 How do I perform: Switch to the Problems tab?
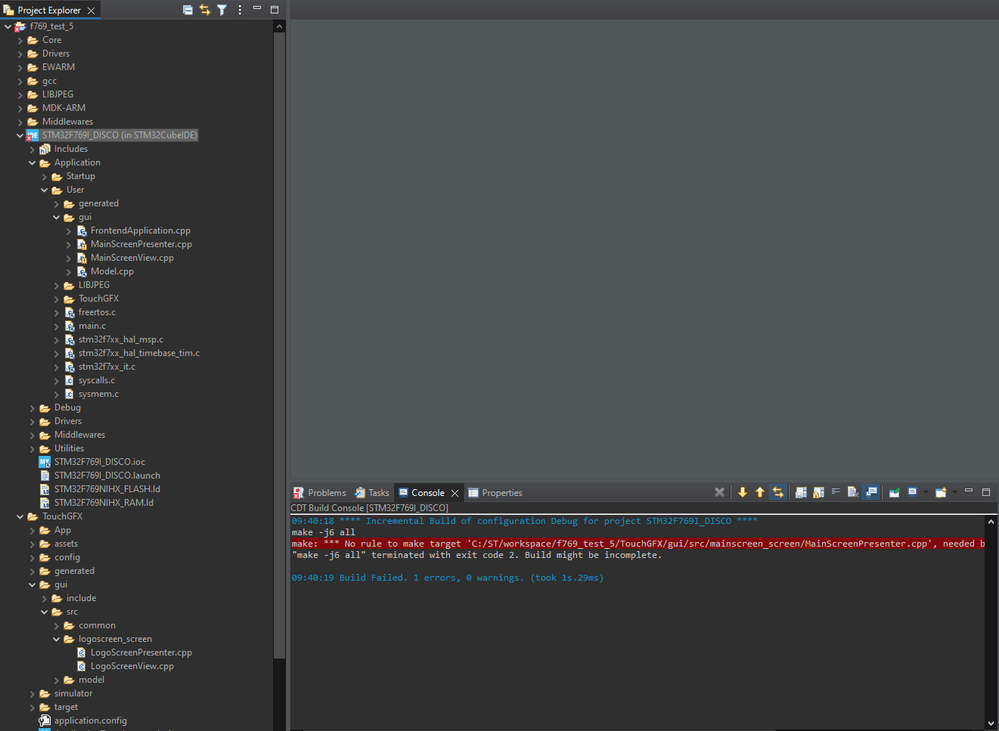(x=319, y=493)
